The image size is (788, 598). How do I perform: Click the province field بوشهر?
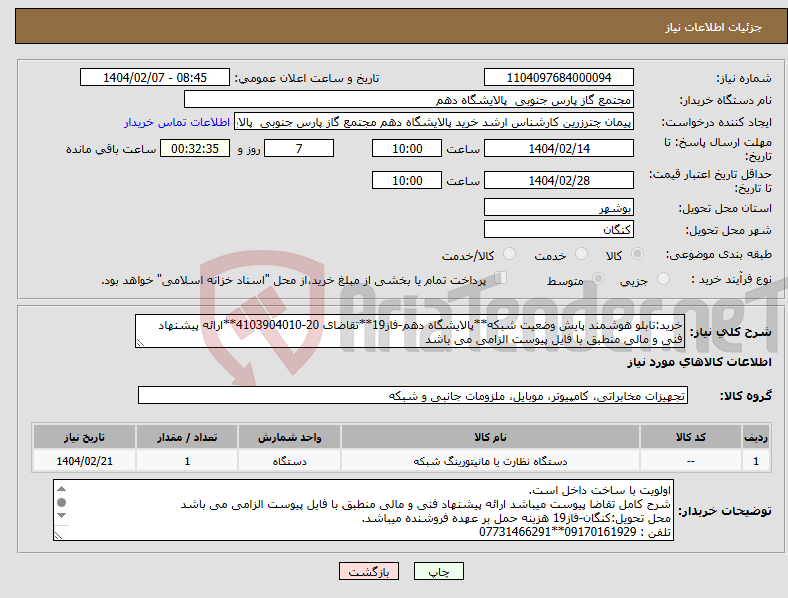[x=558, y=207]
